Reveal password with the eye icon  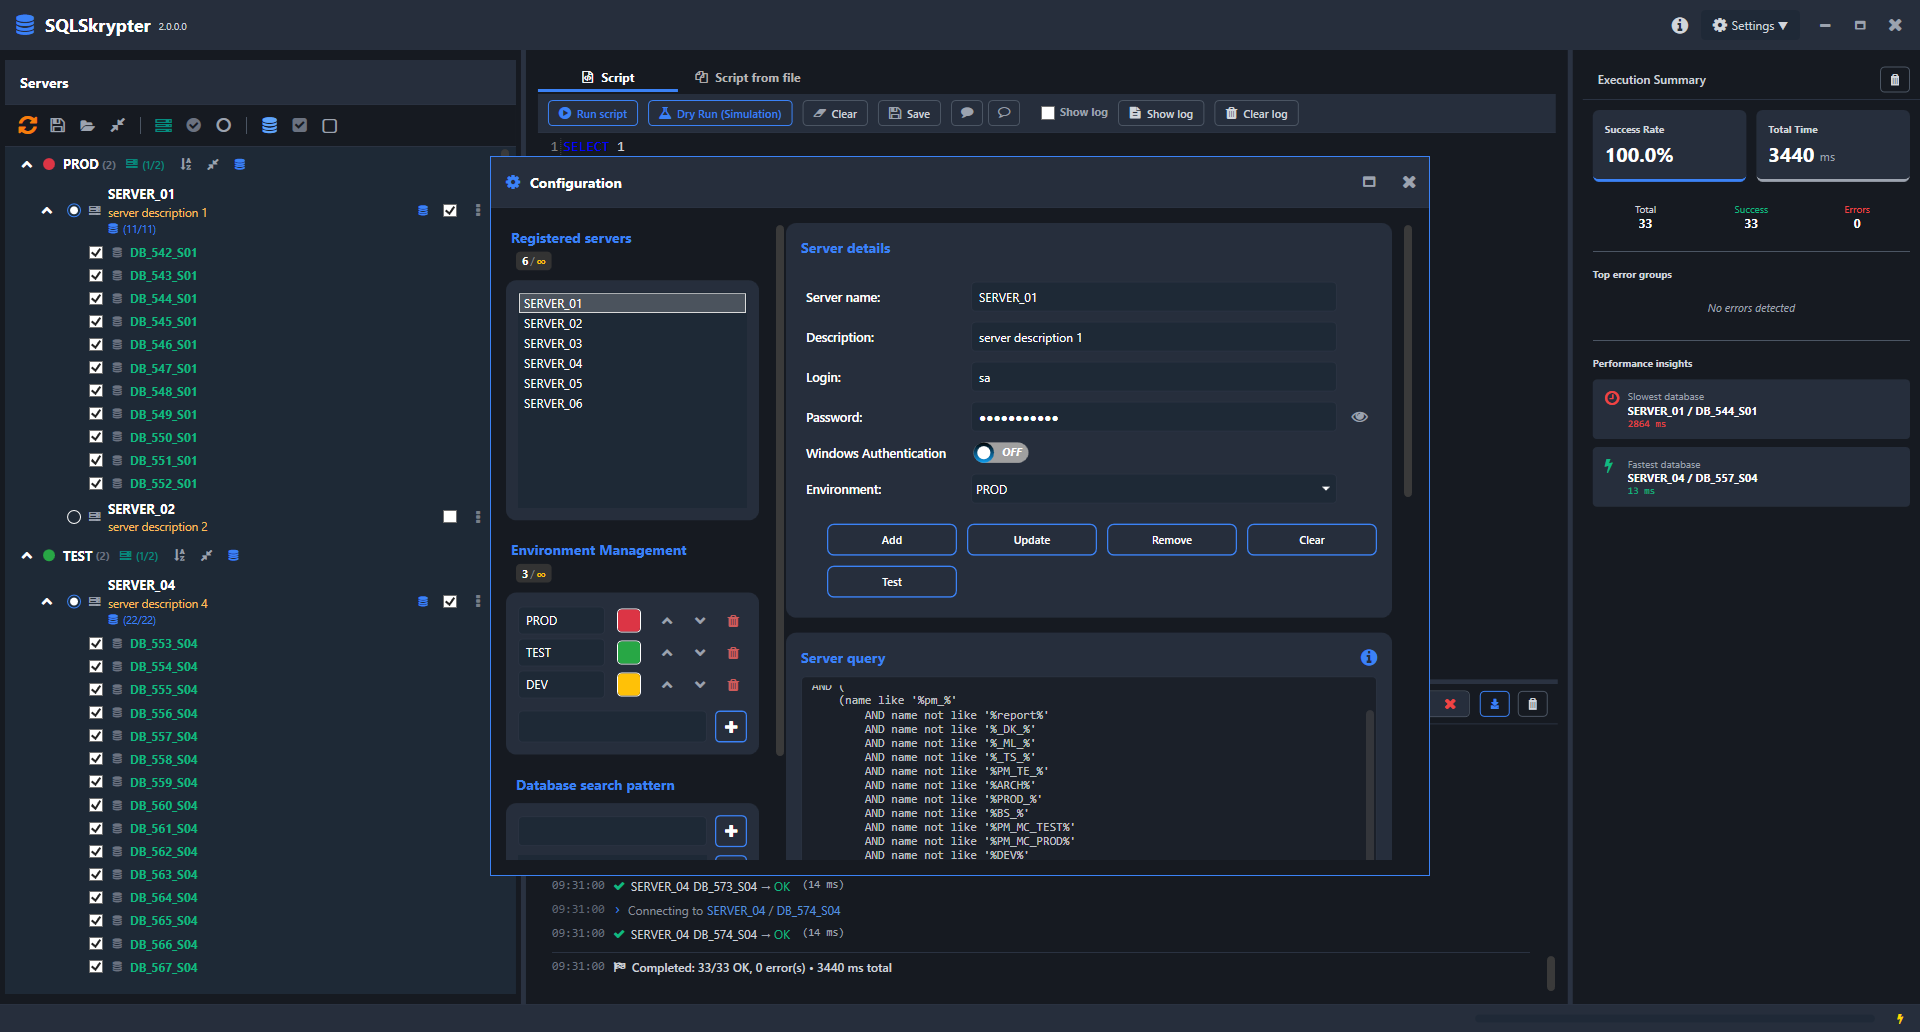pos(1360,417)
